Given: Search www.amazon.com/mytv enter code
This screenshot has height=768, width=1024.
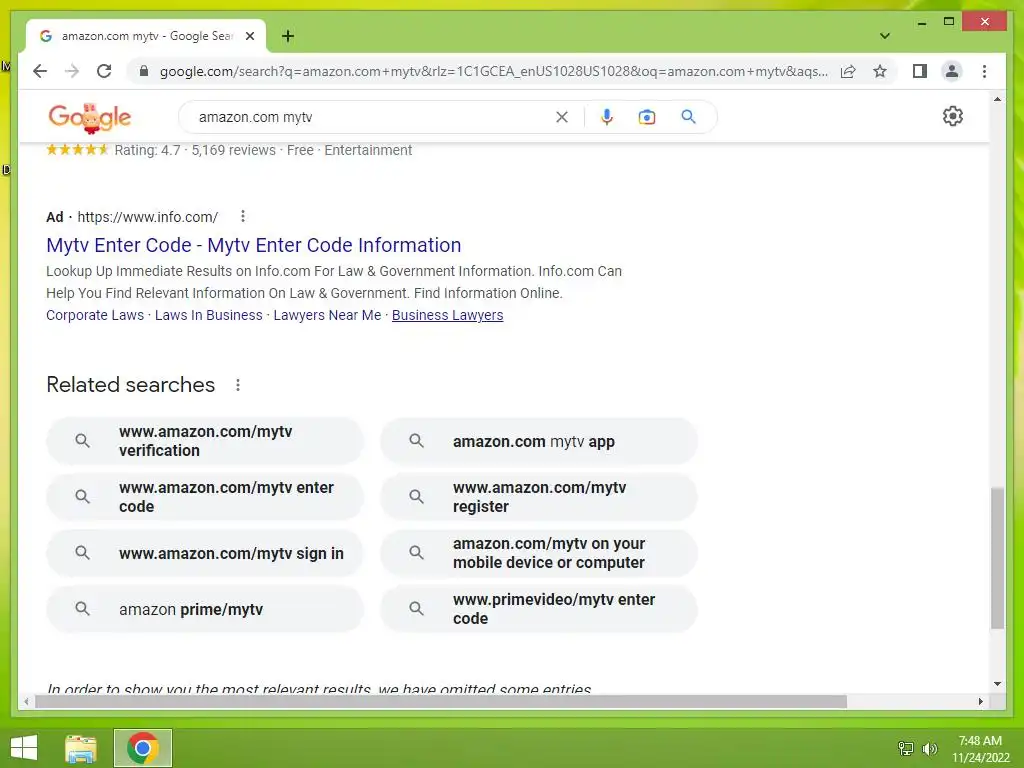Looking at the screenshot, I should pos(204,497).
